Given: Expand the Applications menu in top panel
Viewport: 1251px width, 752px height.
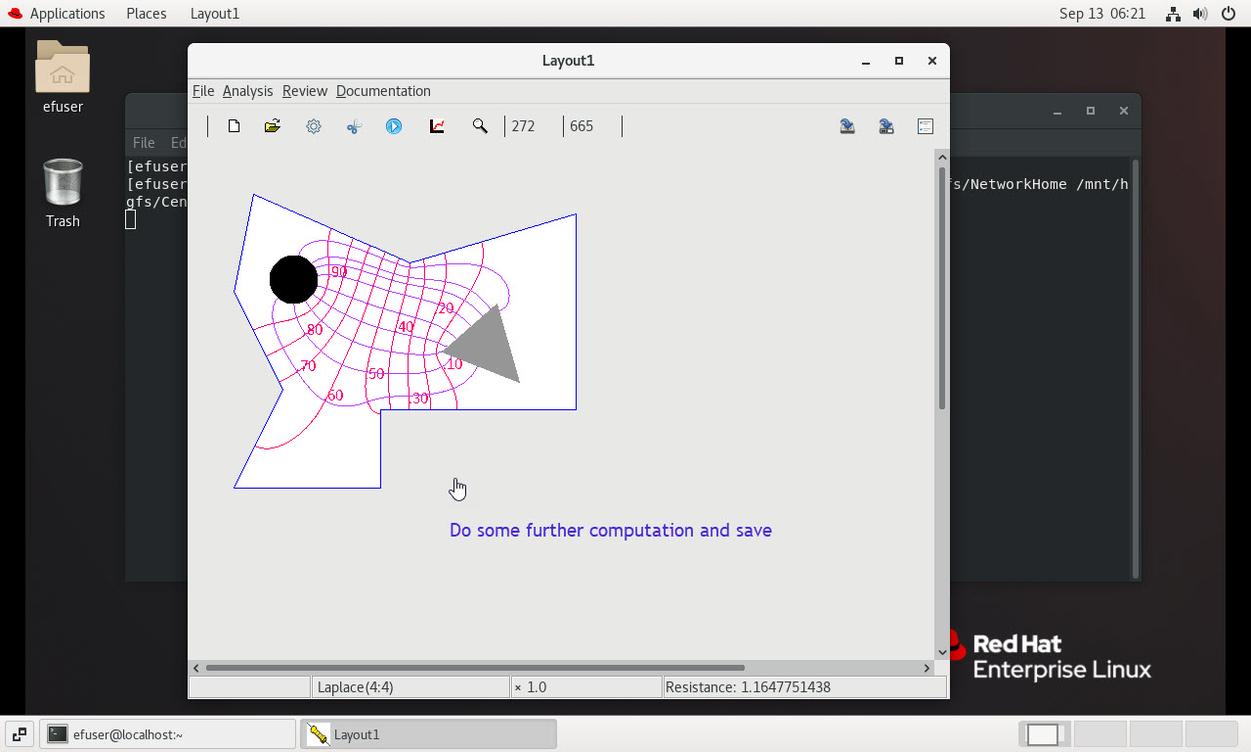Looking at the screenshot, I should [x=67, y=13].
